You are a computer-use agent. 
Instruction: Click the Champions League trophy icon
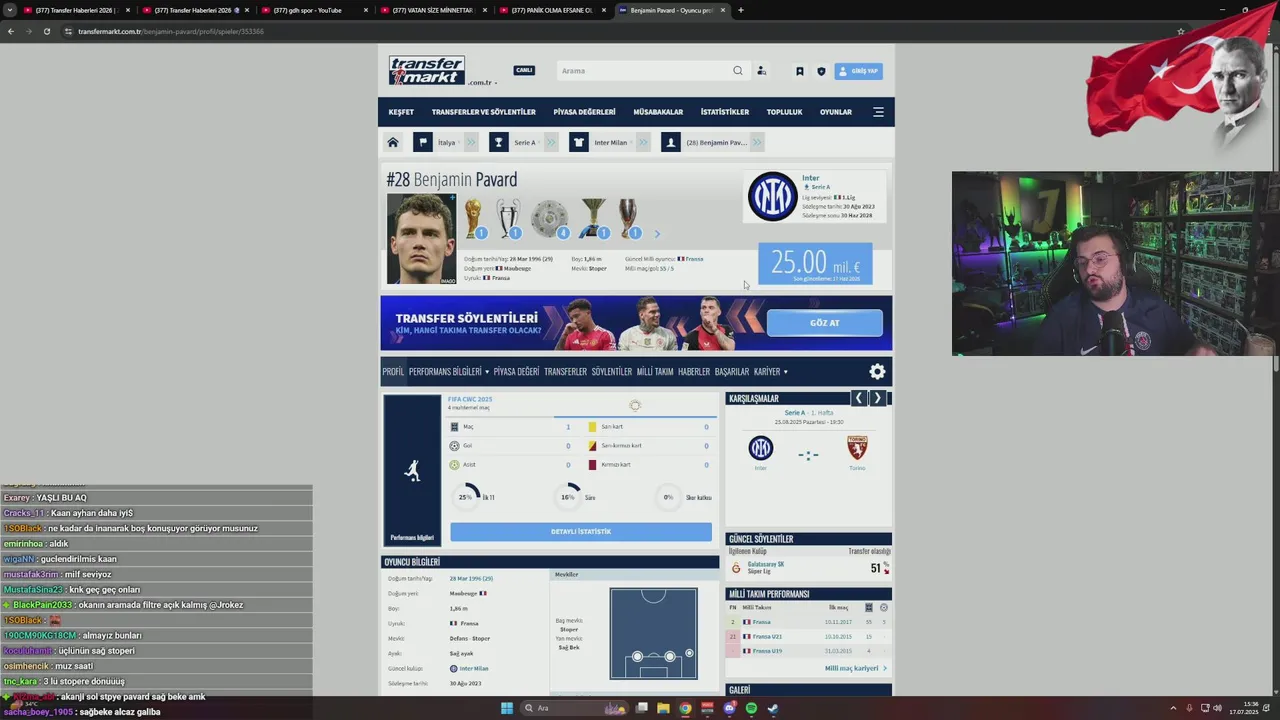509,218
